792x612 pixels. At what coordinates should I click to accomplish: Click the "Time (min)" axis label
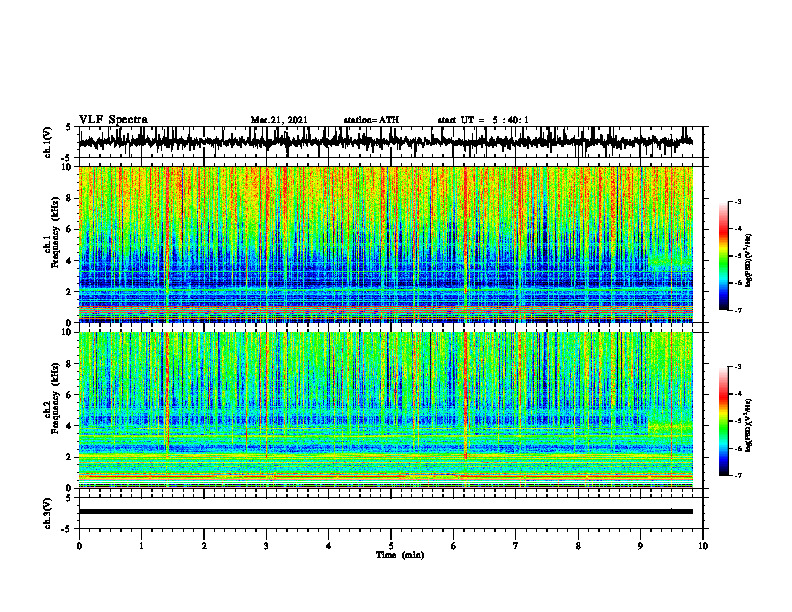pyautogui.click(x=400, y=555)
